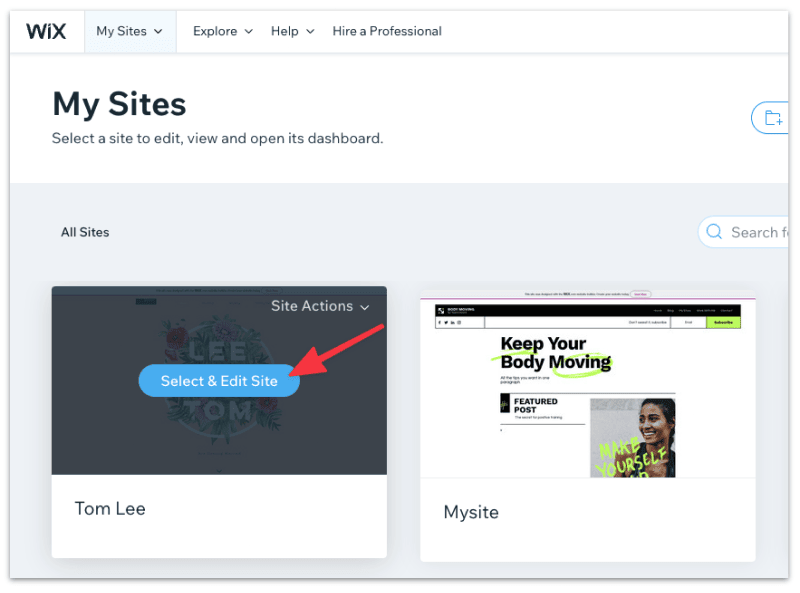
Task: Expand the Explore menu
Action: pos(221,30)
